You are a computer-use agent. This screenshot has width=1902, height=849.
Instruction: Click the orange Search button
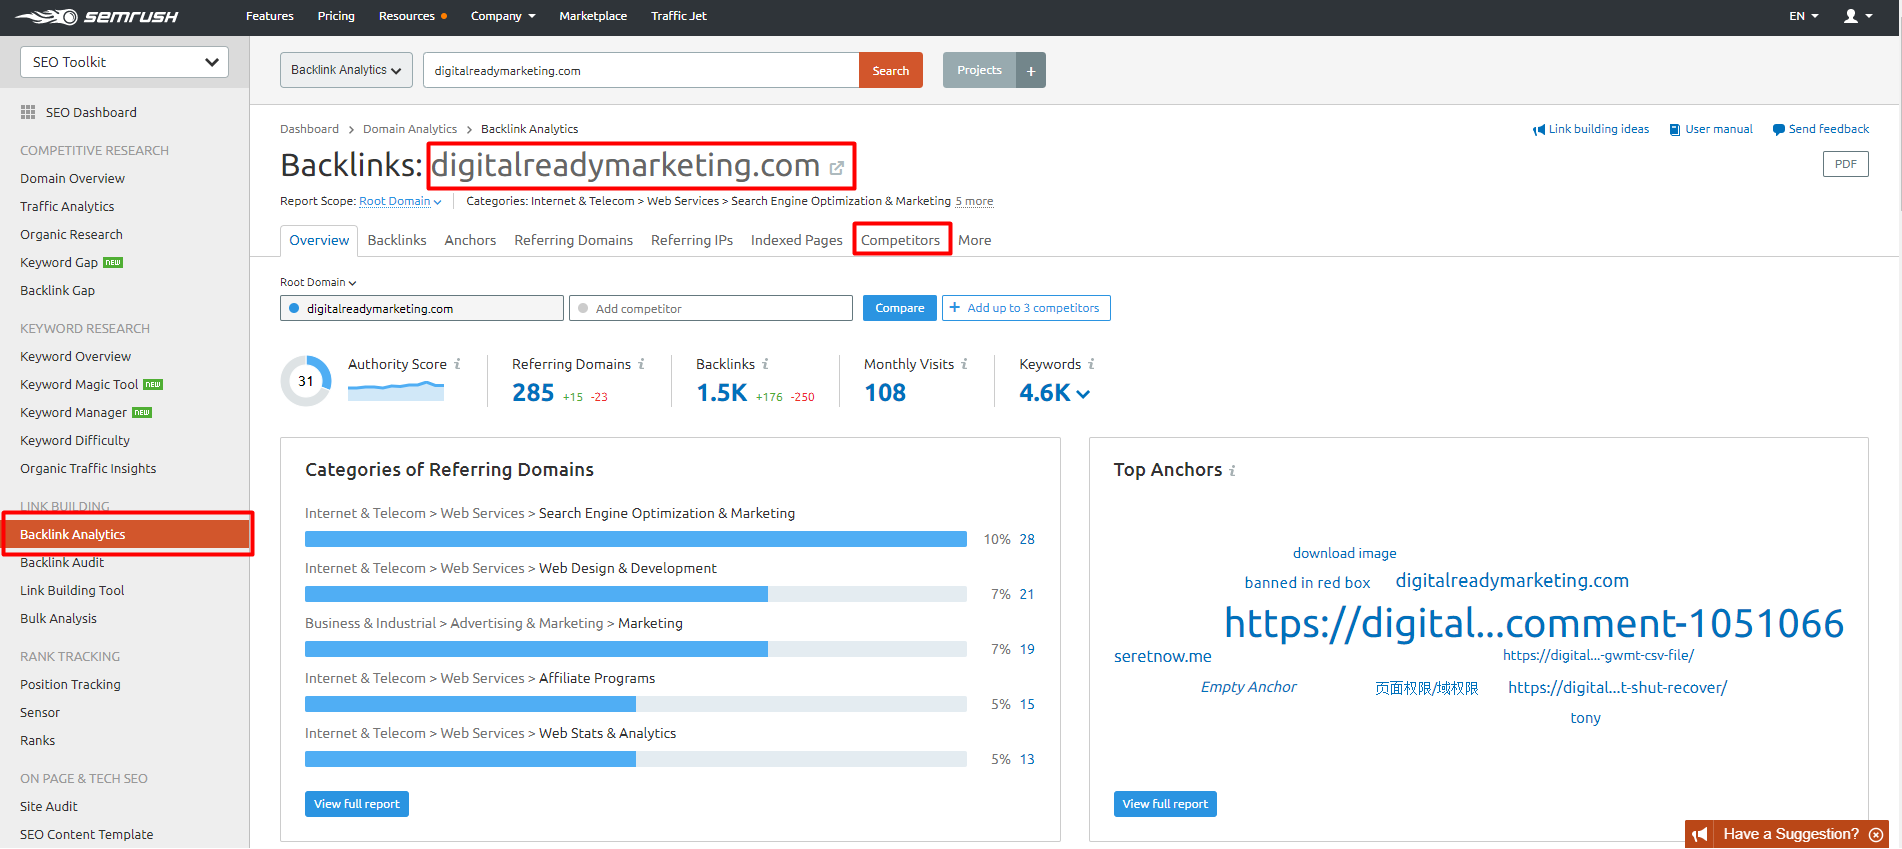(890, 71)
